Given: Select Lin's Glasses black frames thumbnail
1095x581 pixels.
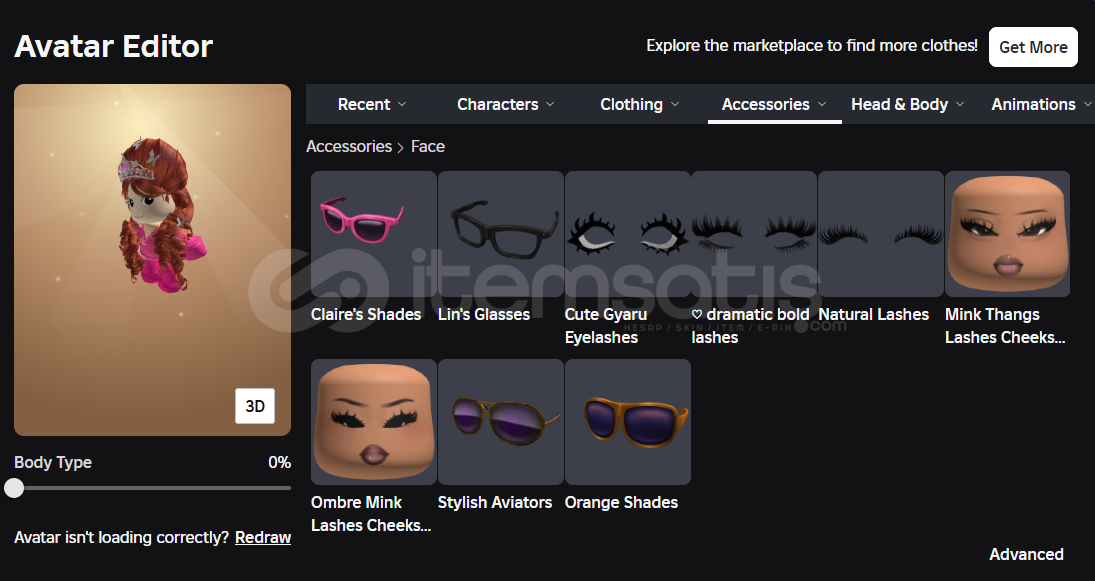Looking at the screenshot, I should (x=501, y=234).
